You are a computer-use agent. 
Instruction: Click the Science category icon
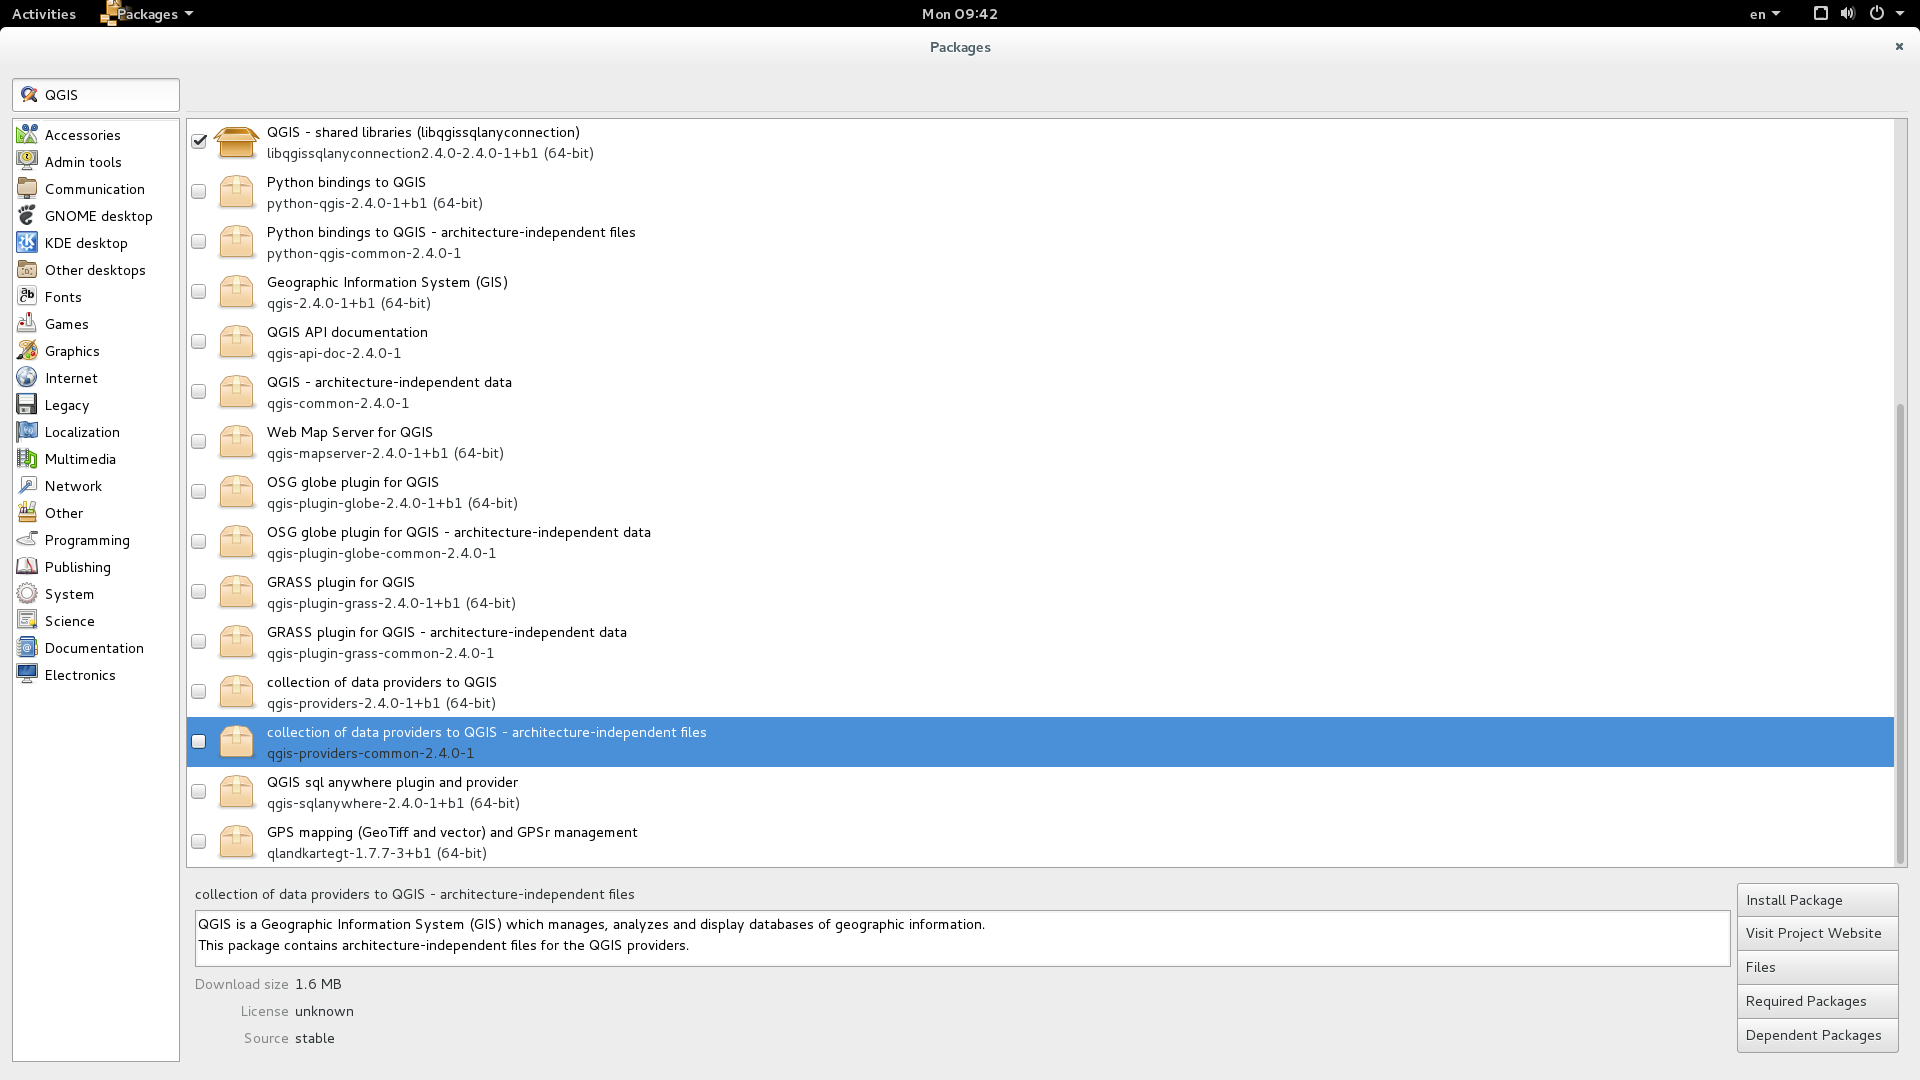pos(27,620)
